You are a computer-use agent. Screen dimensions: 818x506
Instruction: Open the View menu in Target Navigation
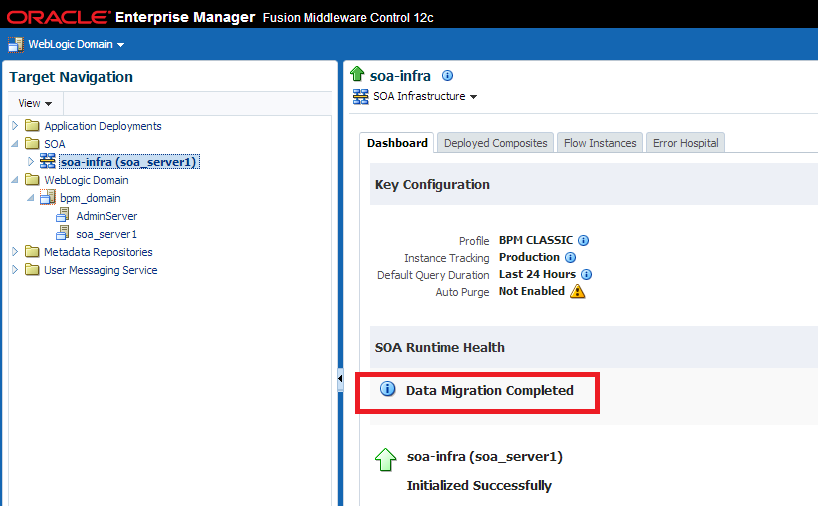[x=35, y=103]
